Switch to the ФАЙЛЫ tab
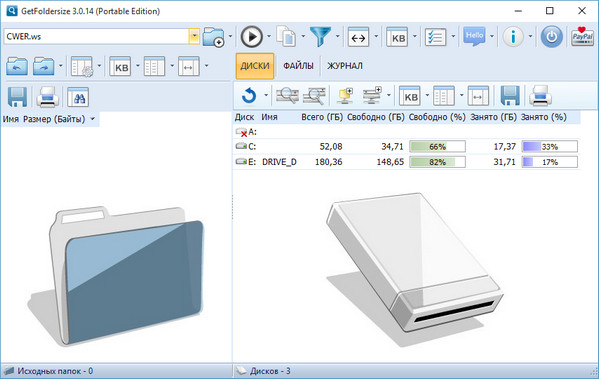 (x=298, y=66)
